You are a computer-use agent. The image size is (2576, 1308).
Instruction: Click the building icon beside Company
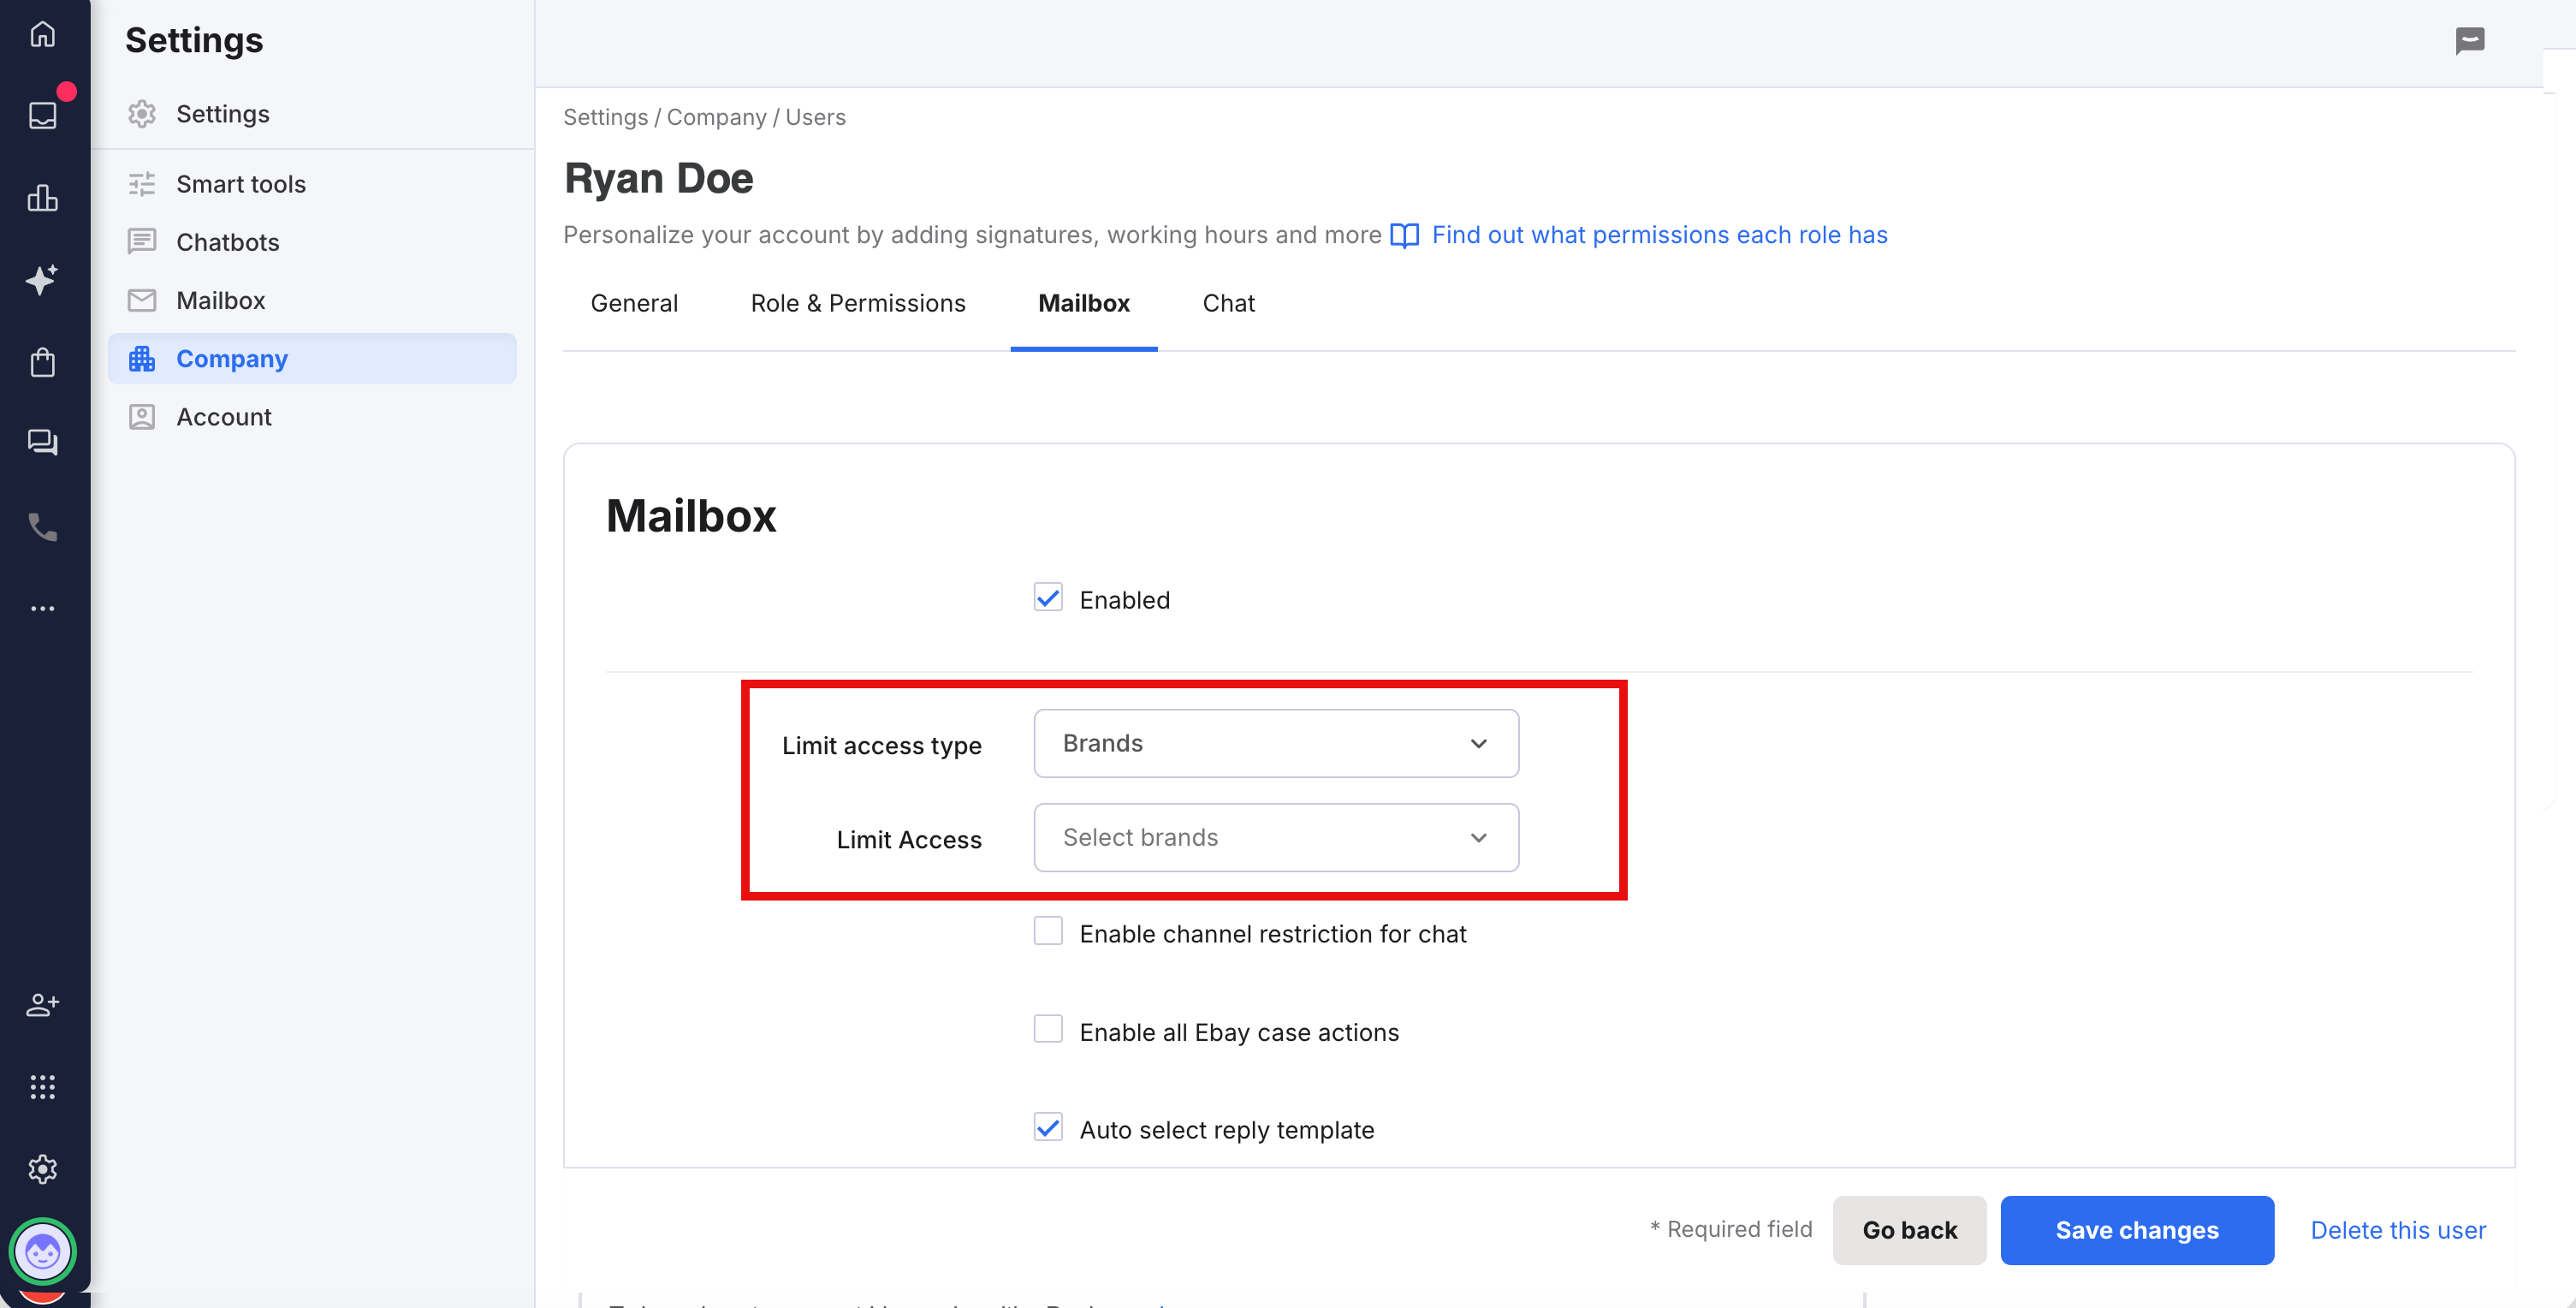pyautogui.click(x=142, y=358)
